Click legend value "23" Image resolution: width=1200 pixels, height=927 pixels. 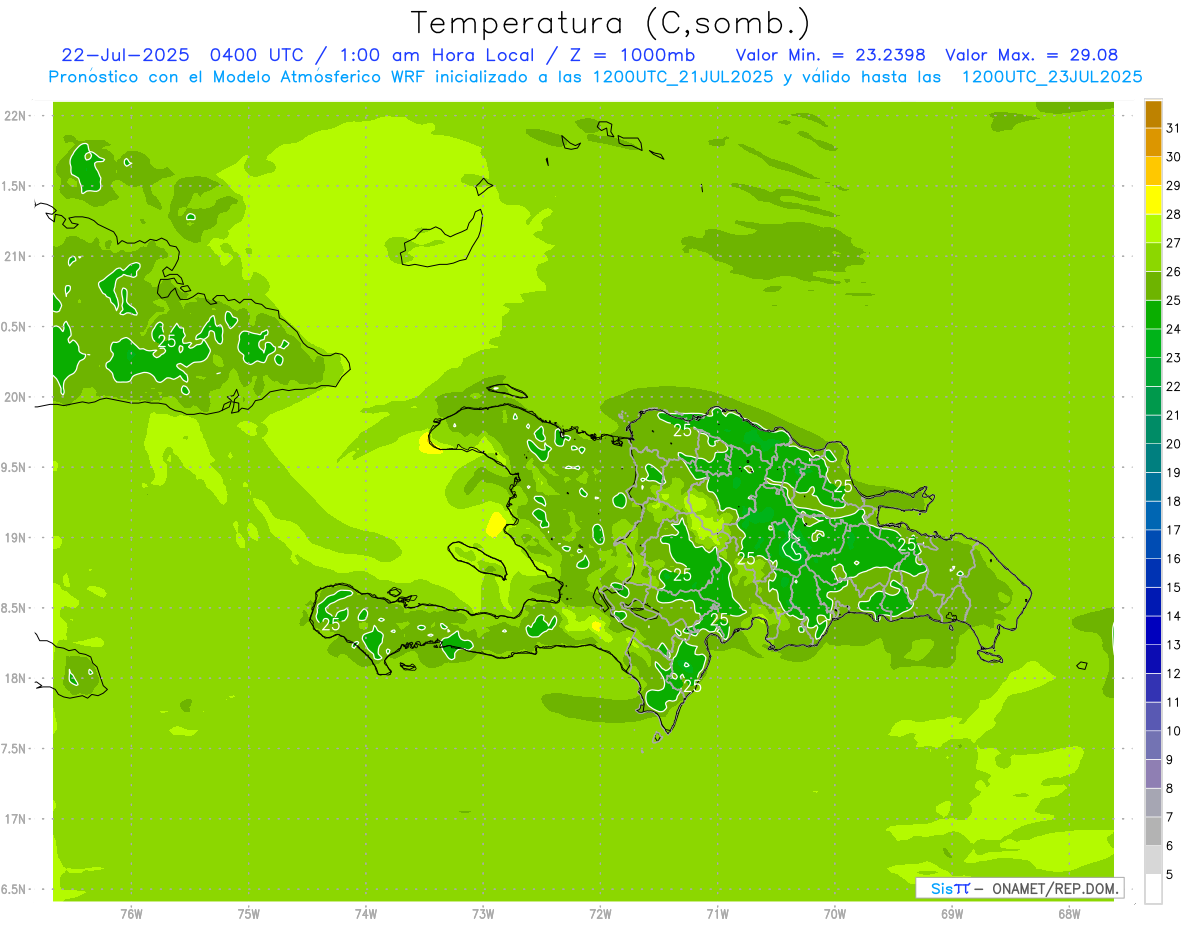point(1174,358)
